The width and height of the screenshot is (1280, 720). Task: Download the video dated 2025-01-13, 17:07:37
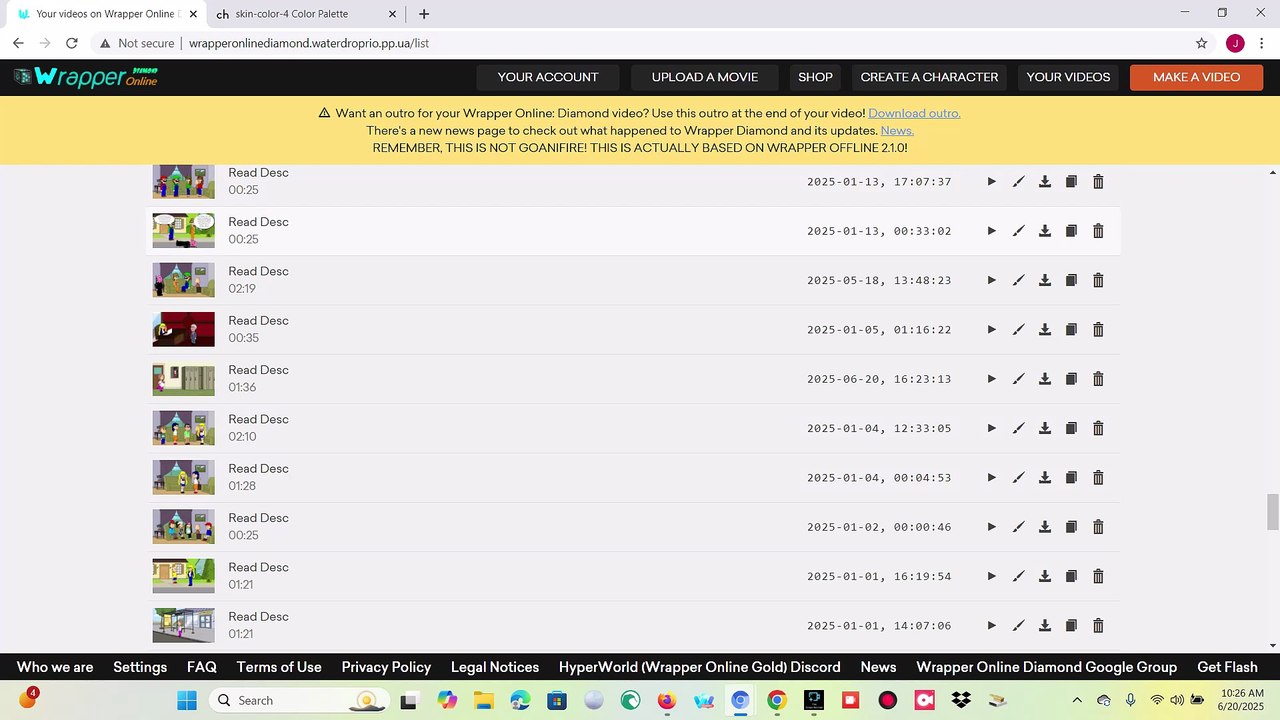point(1045,182)
